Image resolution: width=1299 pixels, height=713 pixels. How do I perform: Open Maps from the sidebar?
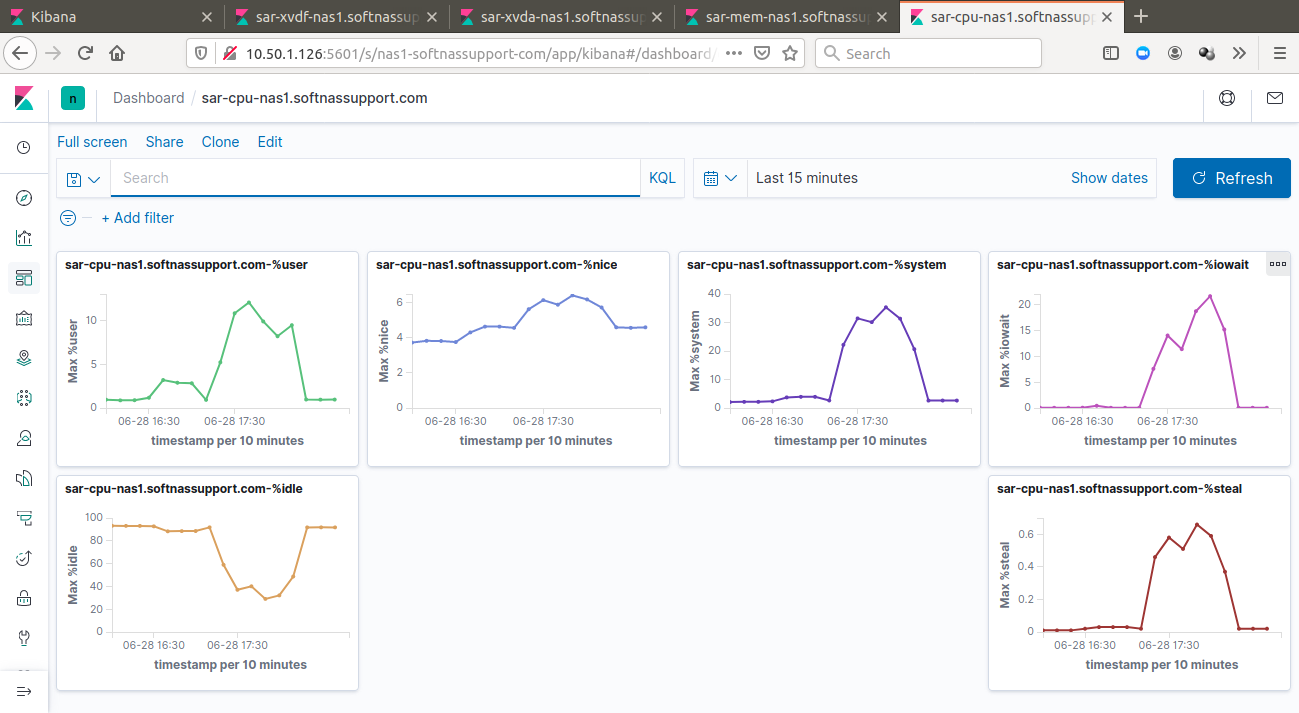click(x=24, y=358)
